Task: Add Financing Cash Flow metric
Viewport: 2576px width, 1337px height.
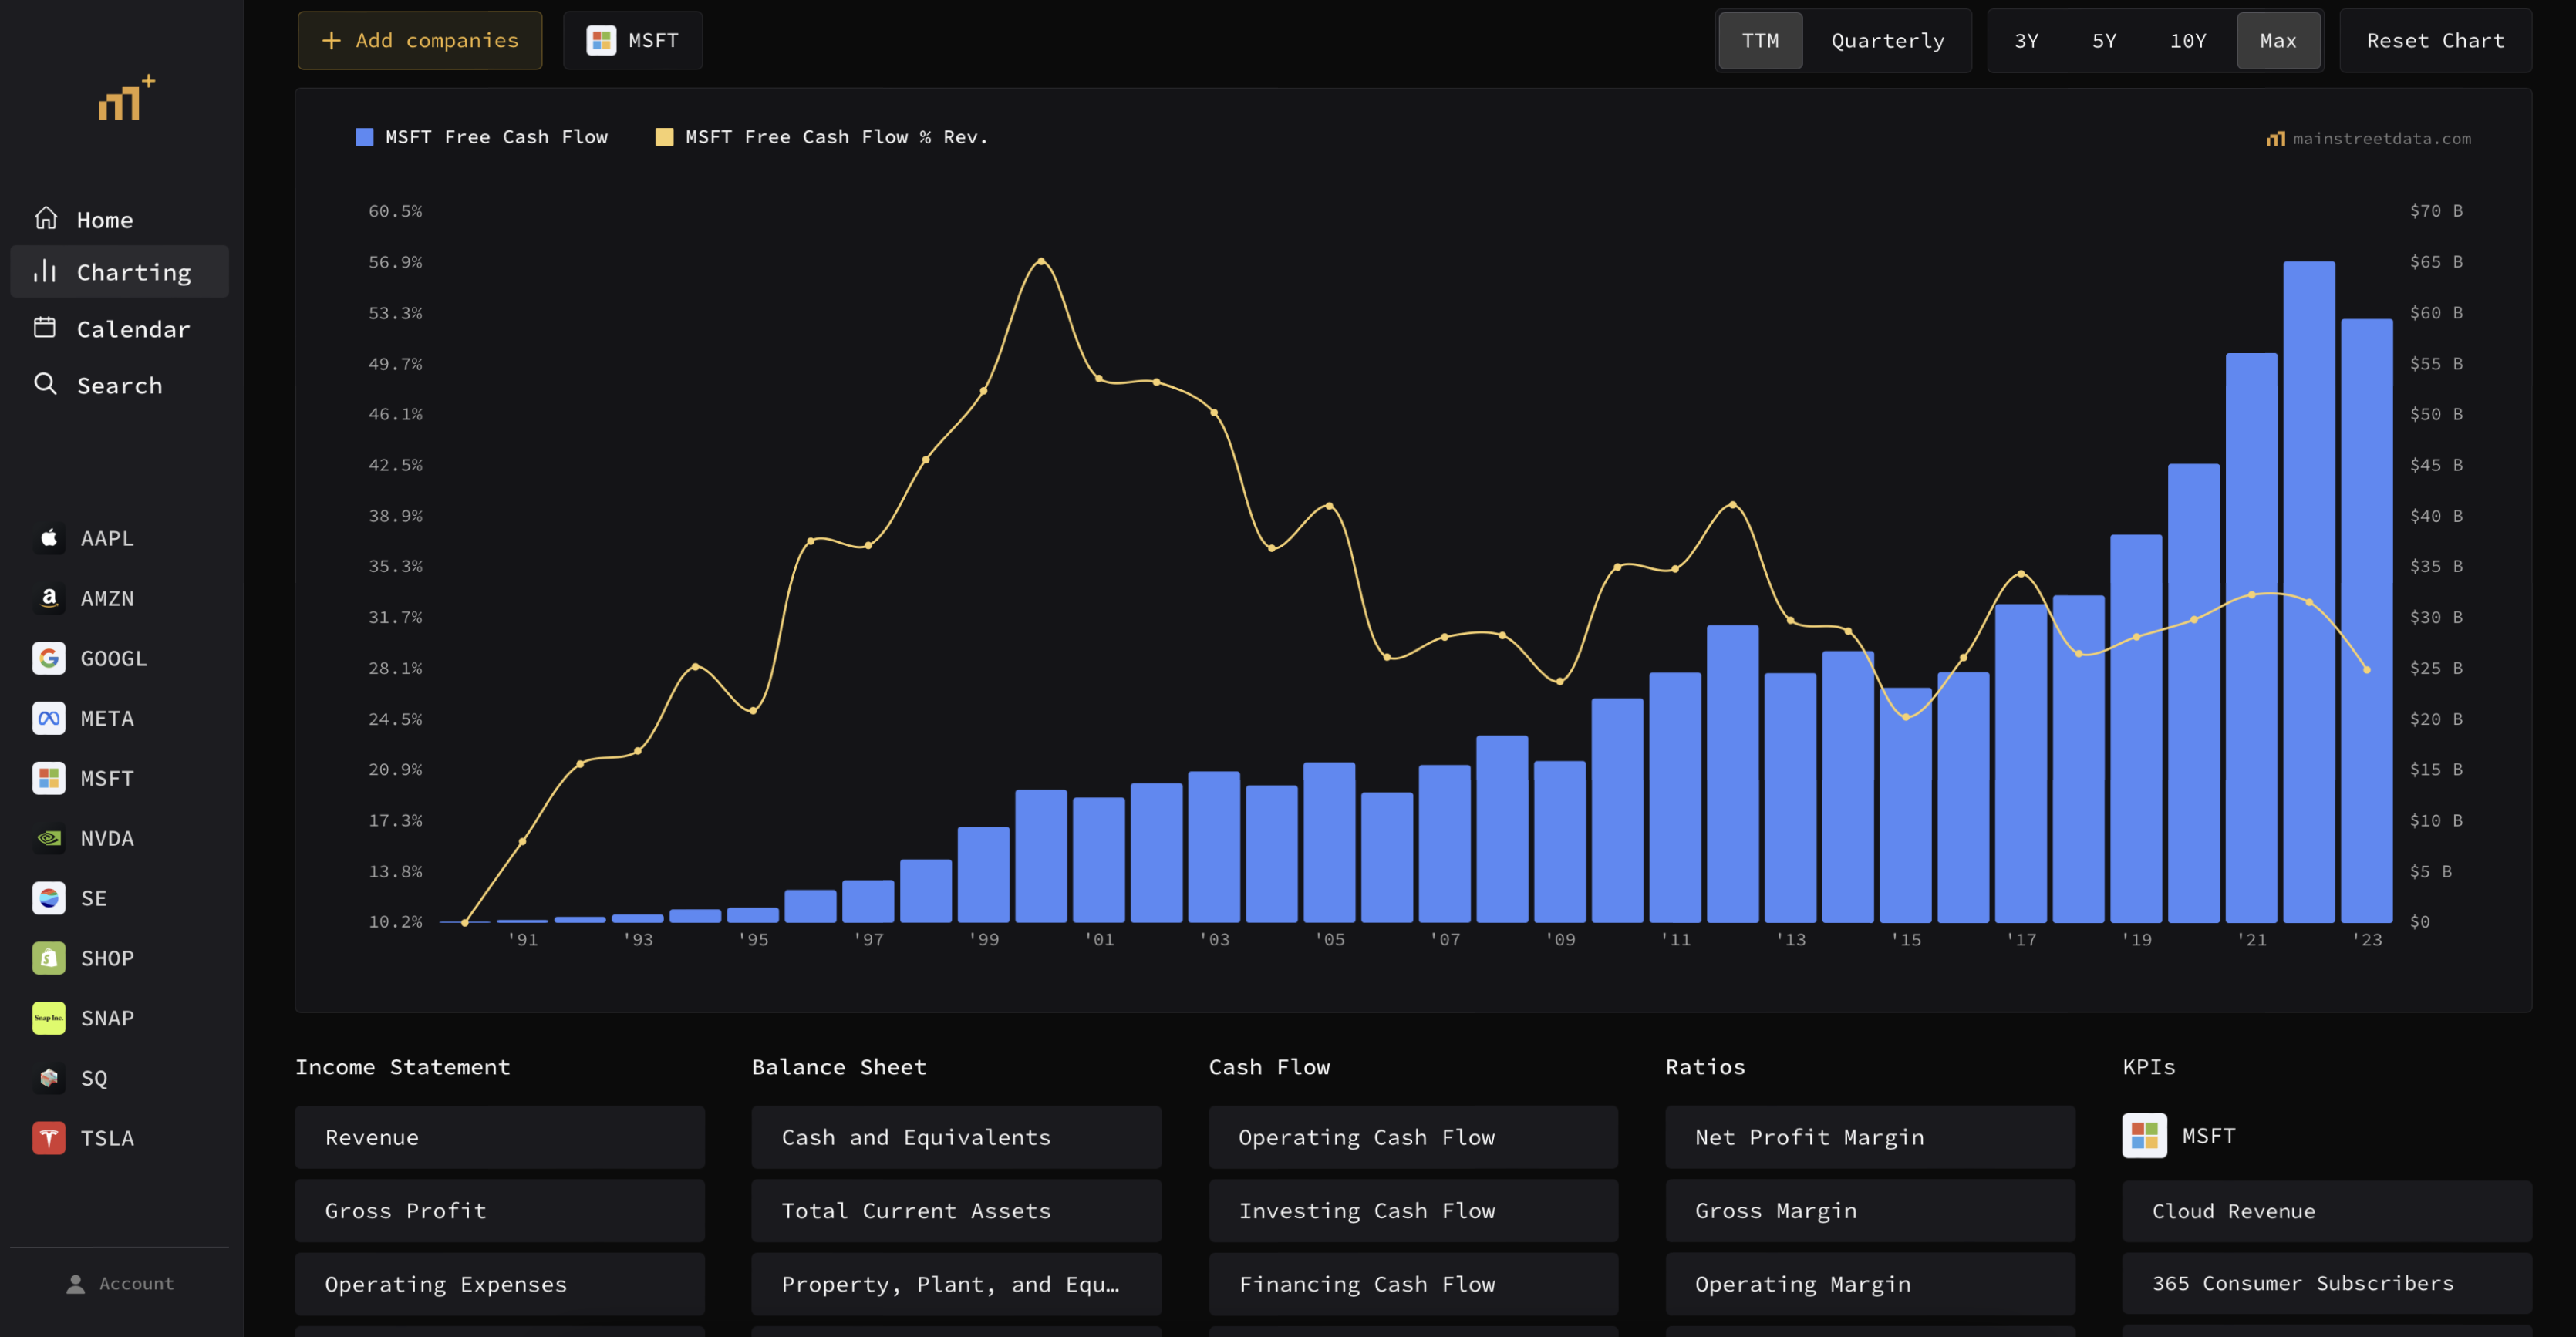Action: 1413,1285
